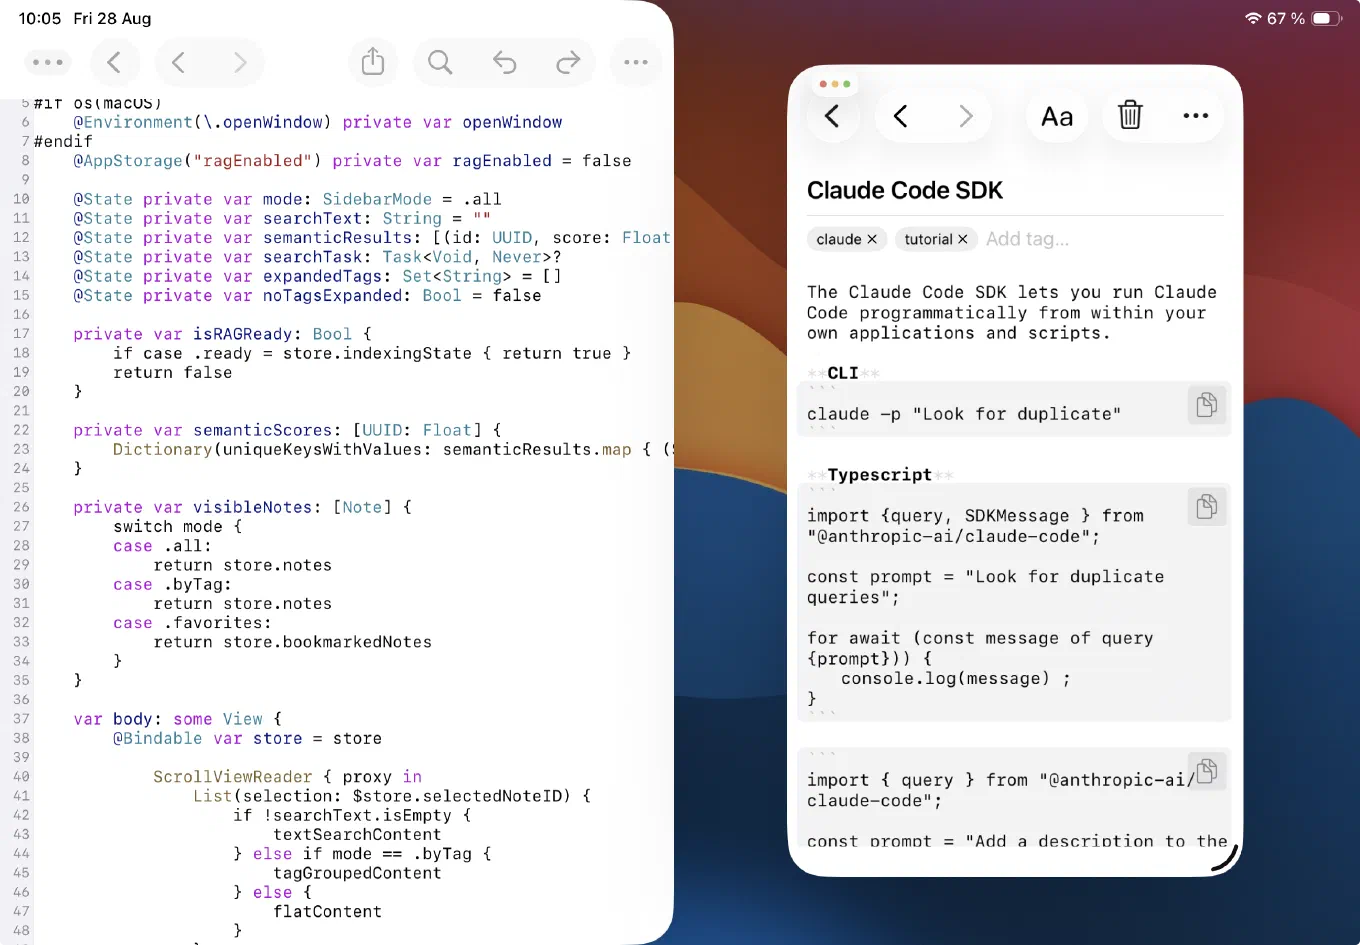Tap the notes window control dots
The image size is (1360, 945).
[x=834, y=84]
